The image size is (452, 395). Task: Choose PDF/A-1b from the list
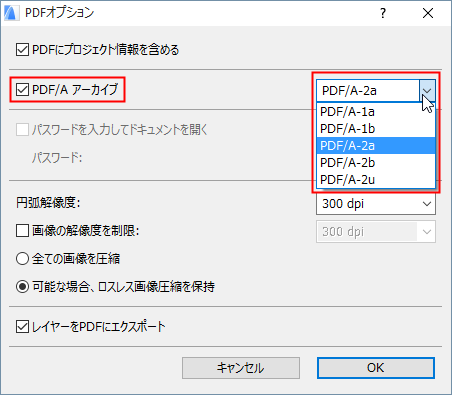376,129
